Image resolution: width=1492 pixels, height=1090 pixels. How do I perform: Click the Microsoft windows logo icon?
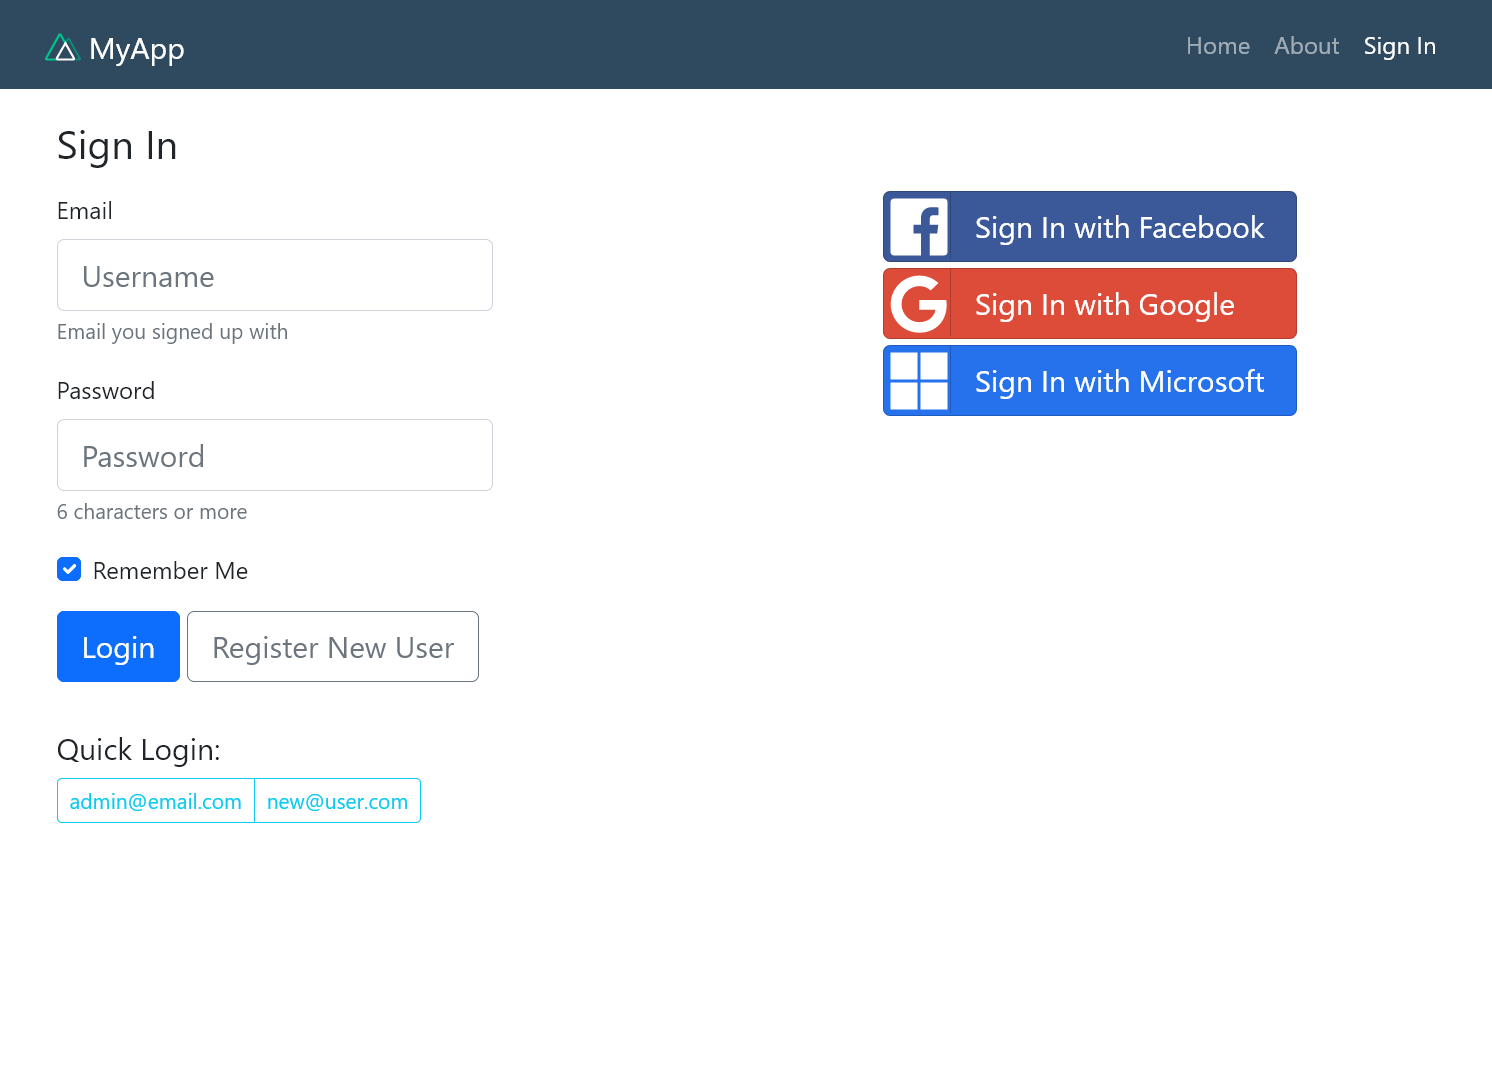pos(918,381)
